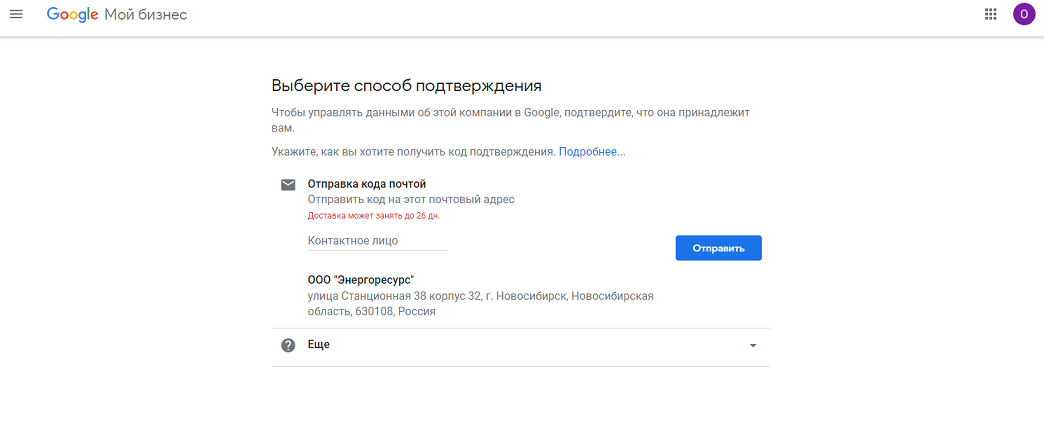Click the улица Станционная address text
The image size is (1044, 421).
click(480, 296)
